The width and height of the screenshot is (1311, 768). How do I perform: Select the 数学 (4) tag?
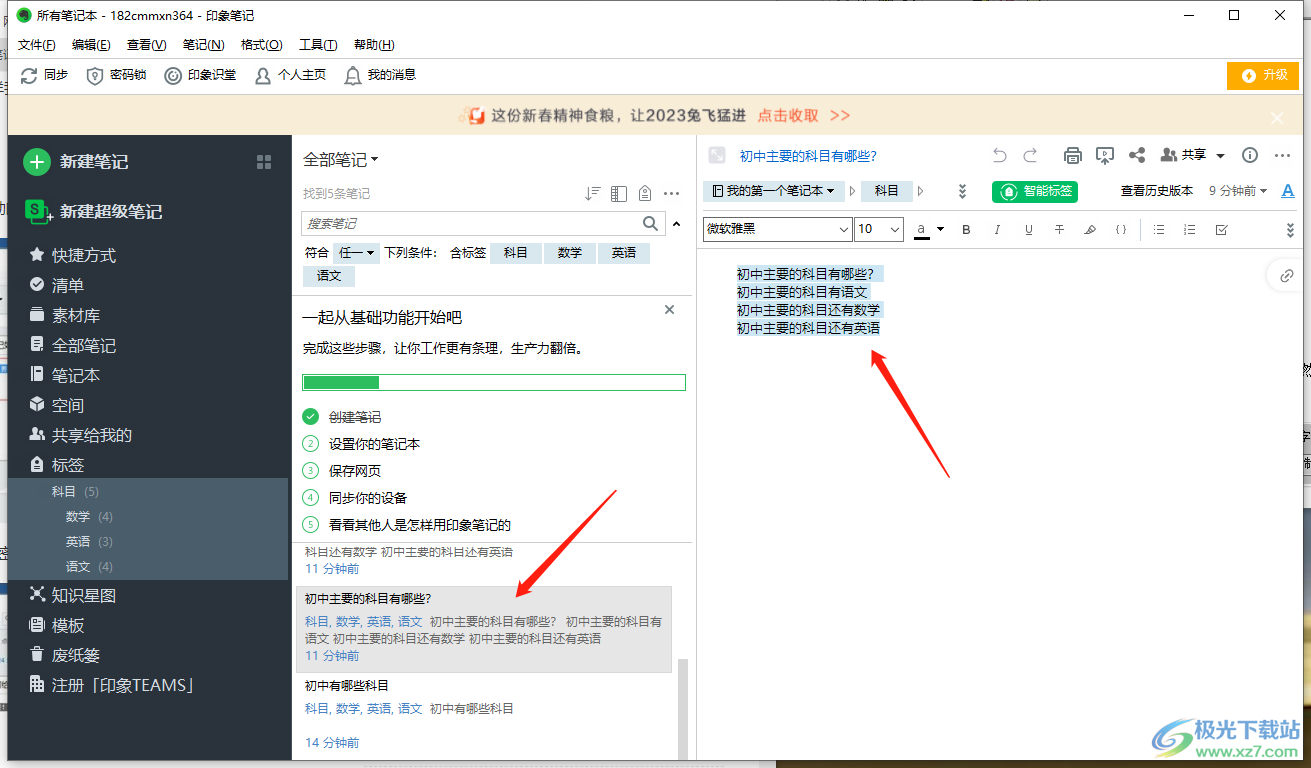click(x=89, y=517)
